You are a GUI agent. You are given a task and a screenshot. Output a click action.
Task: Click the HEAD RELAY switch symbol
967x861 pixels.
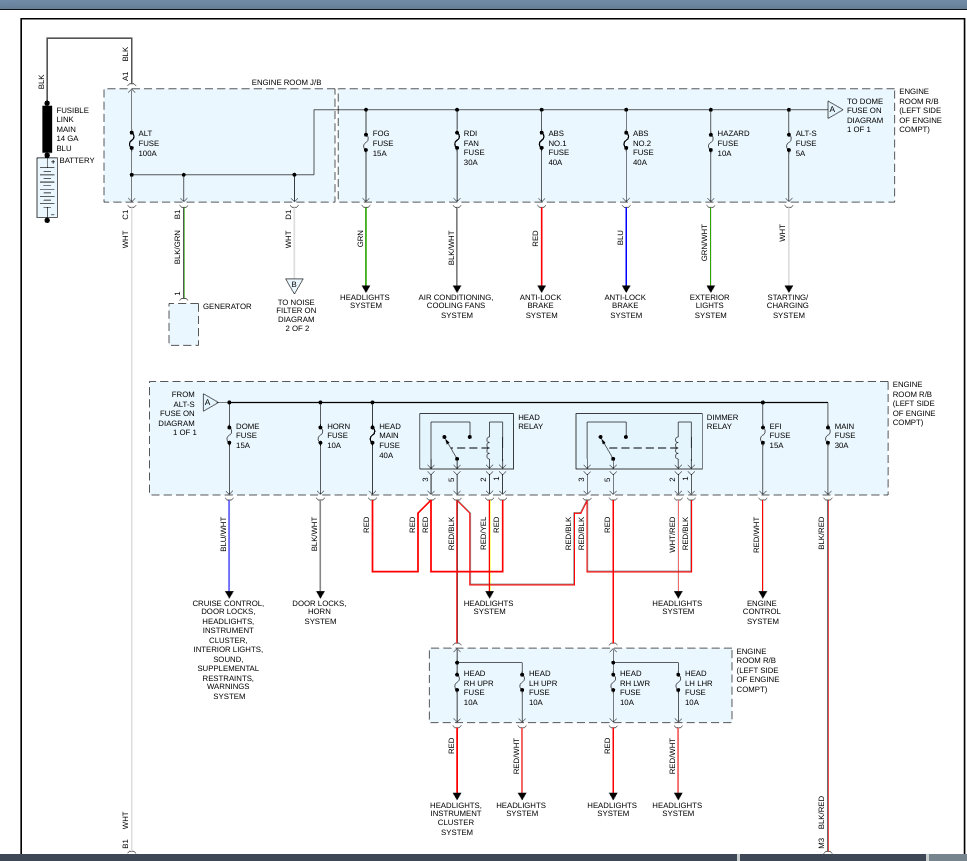point(466,442)
